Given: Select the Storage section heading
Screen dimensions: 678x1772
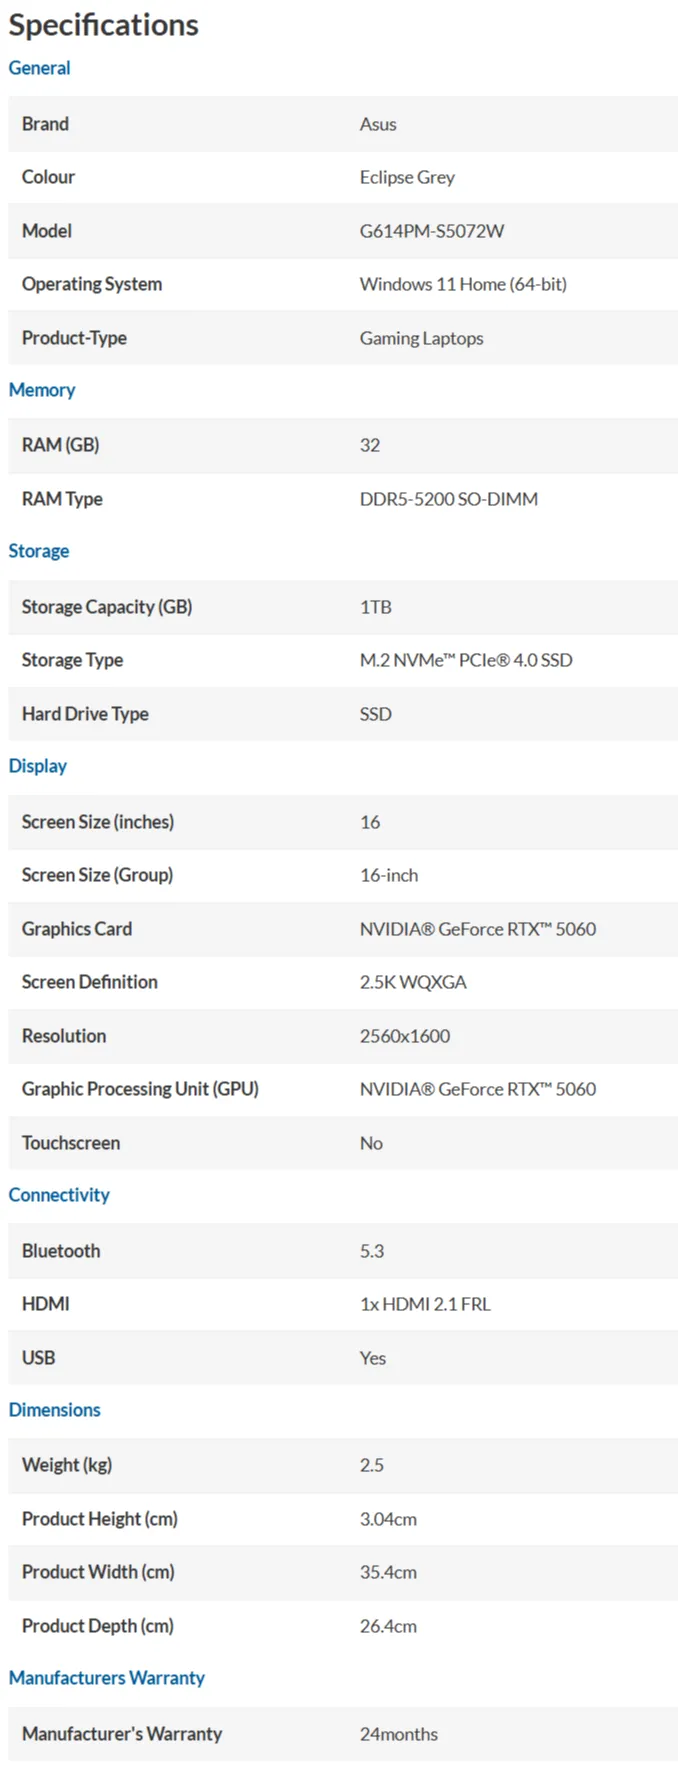Looking at the screenshot, I should 39,551.
